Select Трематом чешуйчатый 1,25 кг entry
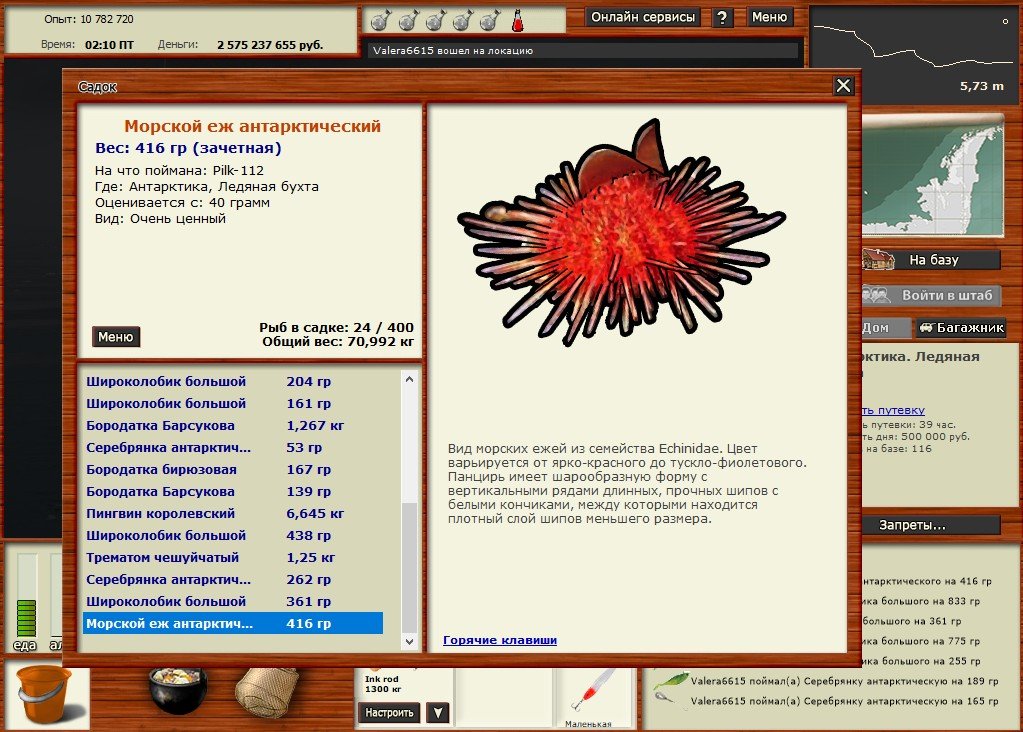The height and width of the screenshot is (732, 1023). tap(211, 557)
